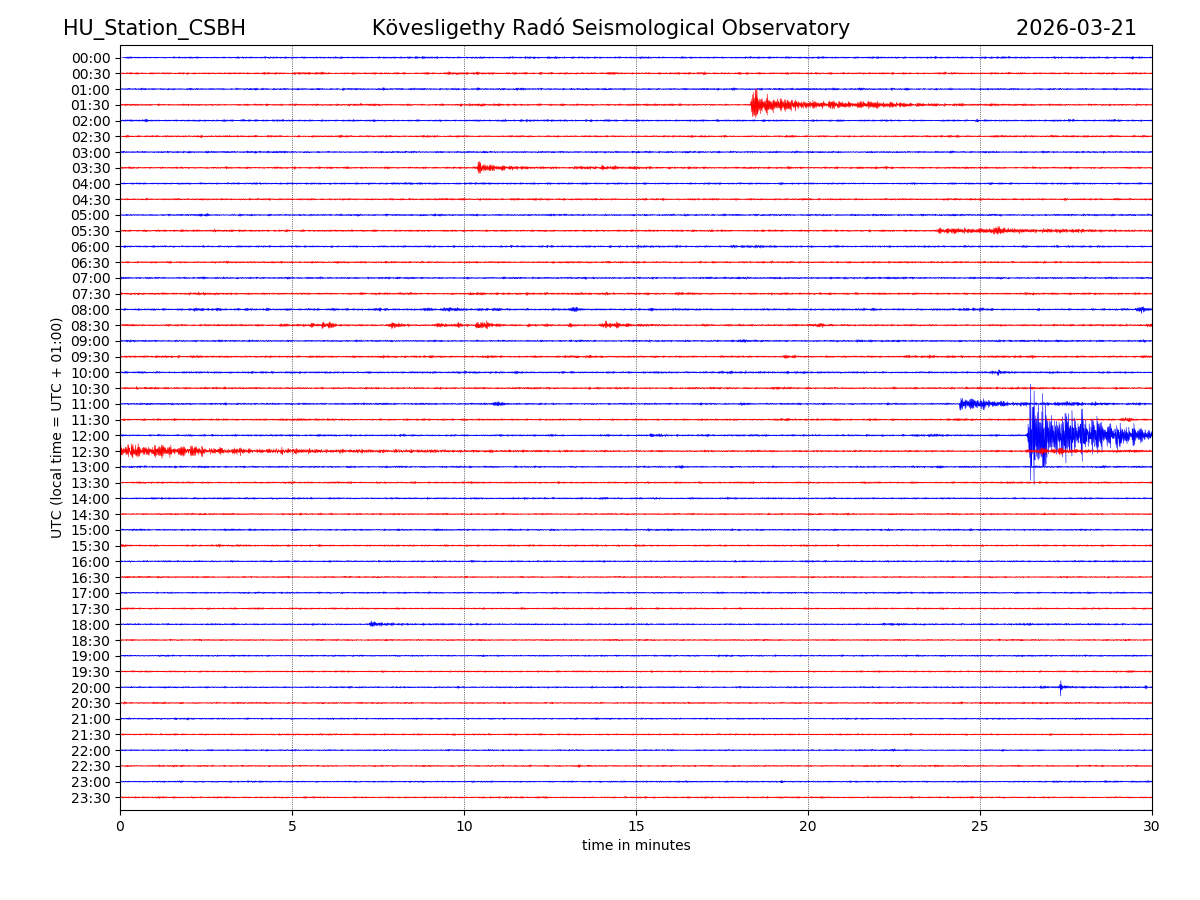Screen dimensions: 1200x900
Task: Click the 15 minute x-axis tick label
Action: click(x=636, y=826)
